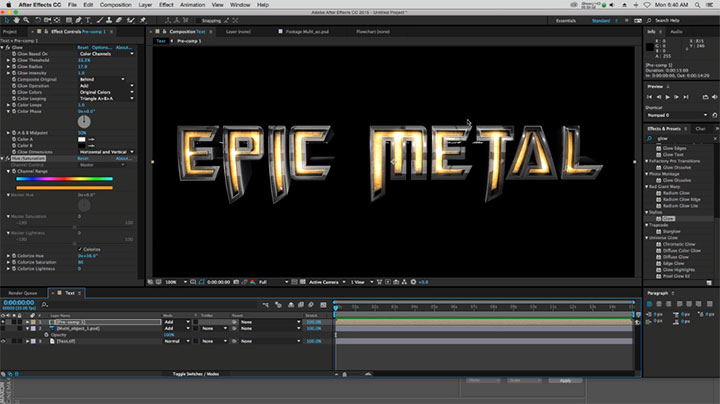Image resolution: width=720 pixels, height=404 pixels.
Task: Select the Puppet Pin tool
Action: pyautogui.click(x=143, y=20)
